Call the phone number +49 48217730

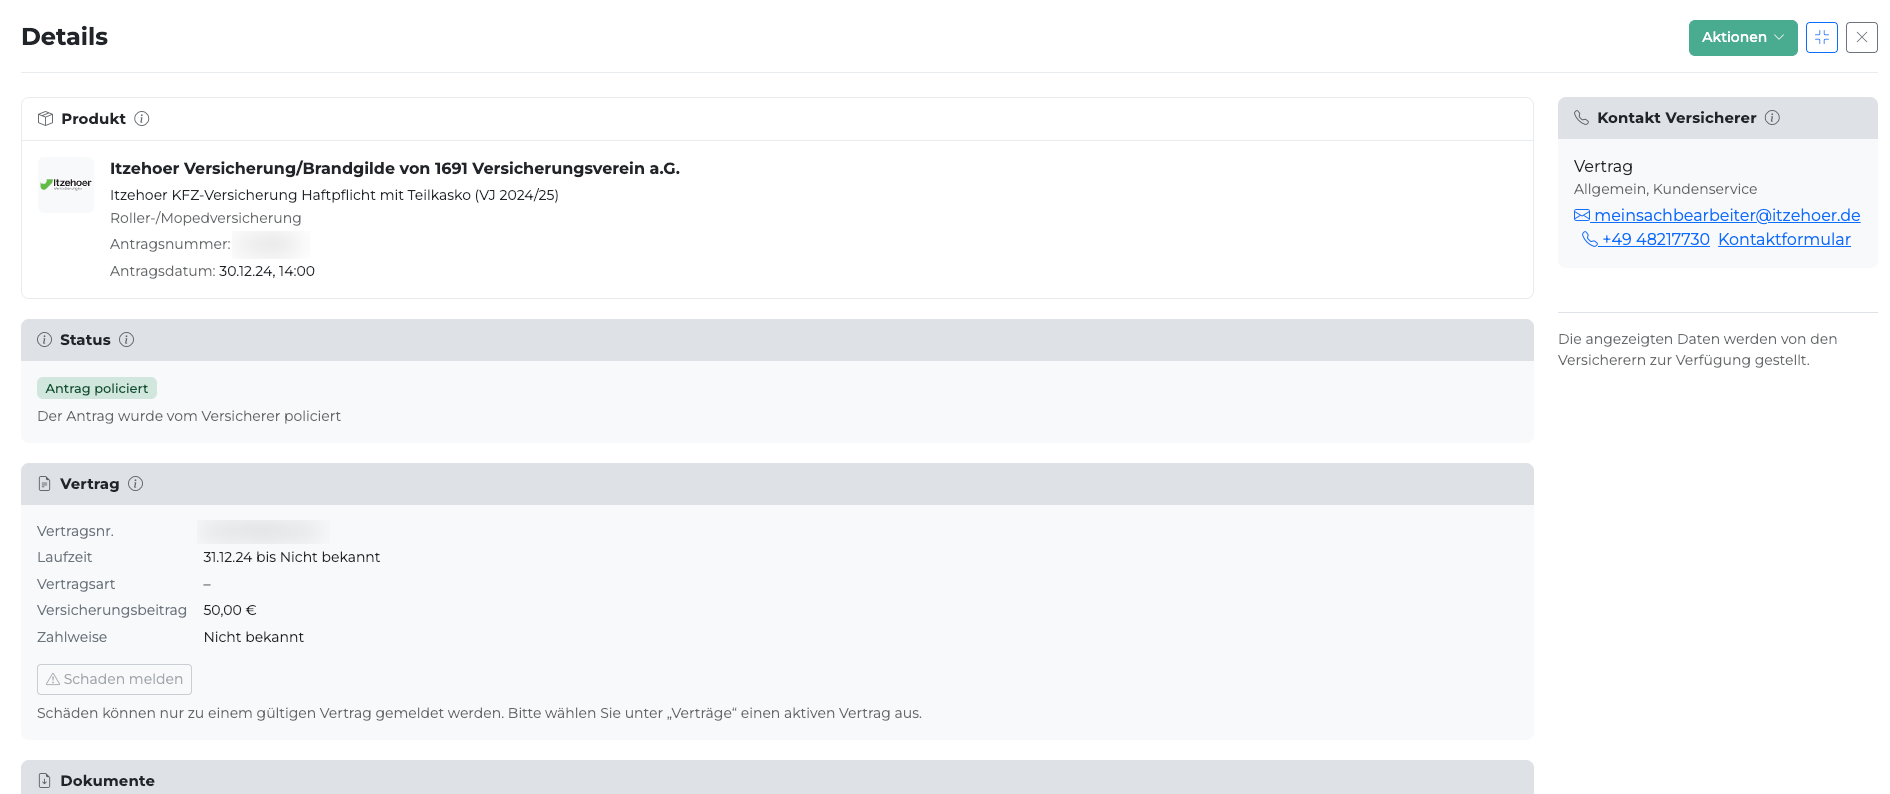click(1646, 239)
